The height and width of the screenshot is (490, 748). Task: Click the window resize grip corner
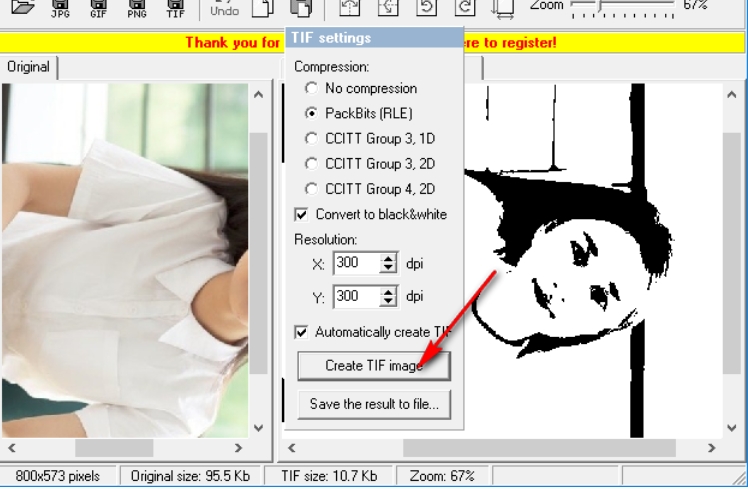point(740,479)
